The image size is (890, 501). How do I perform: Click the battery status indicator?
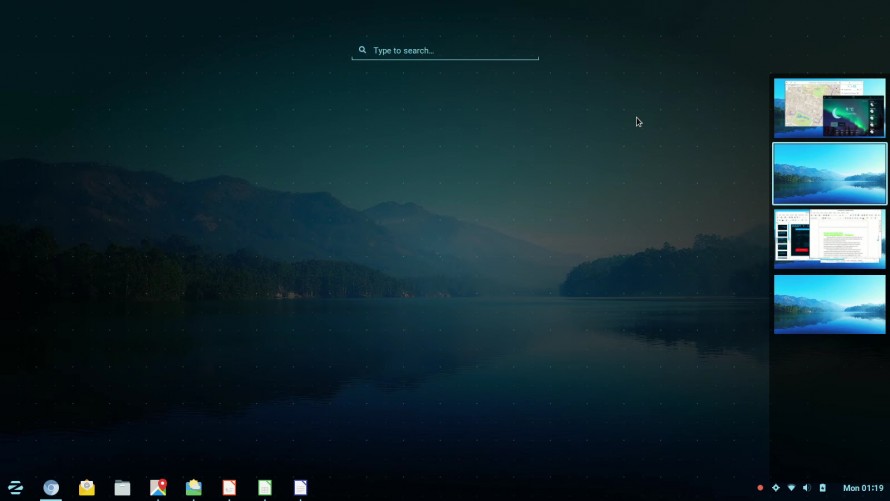pos(822,488)
